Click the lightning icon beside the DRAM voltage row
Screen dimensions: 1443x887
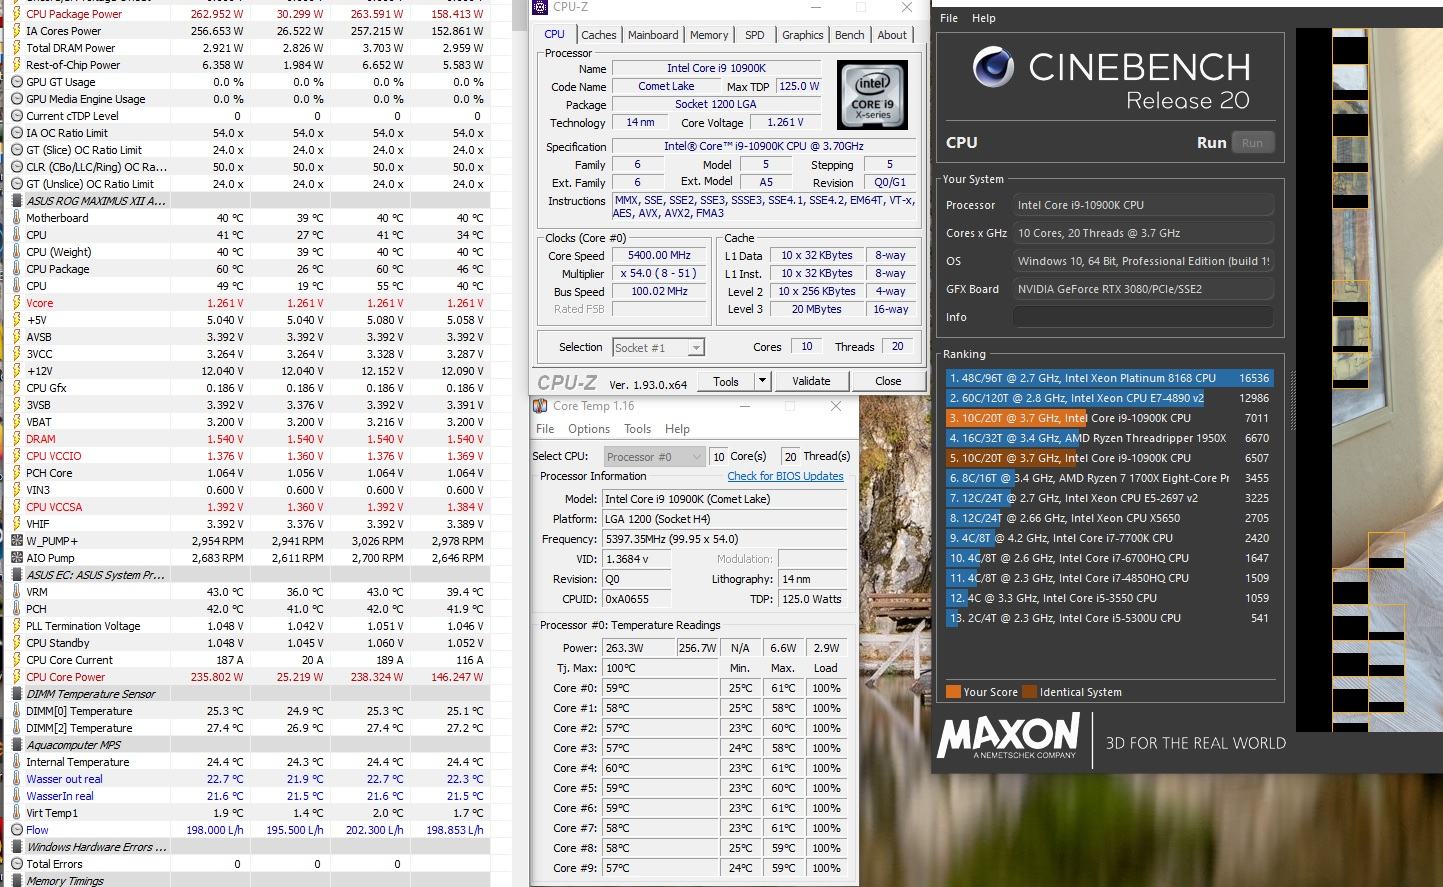click(16, 439)
